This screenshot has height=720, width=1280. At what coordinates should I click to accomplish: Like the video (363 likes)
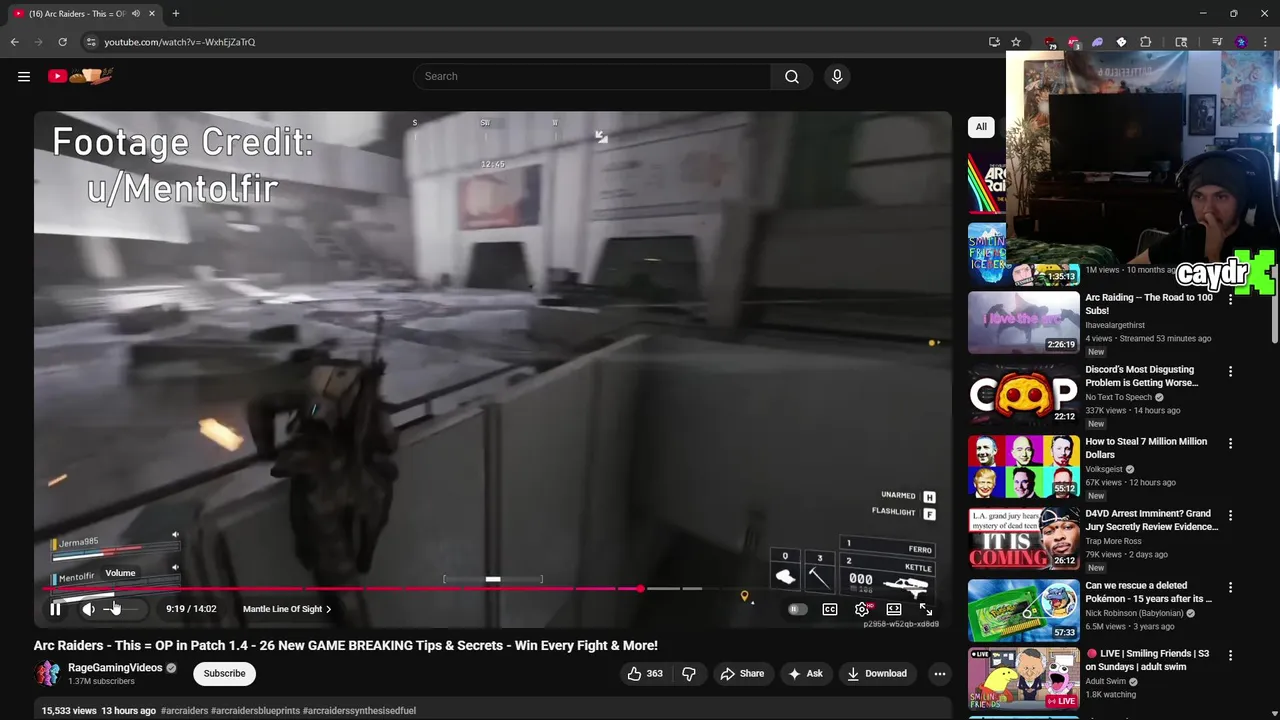coord(644,673)
